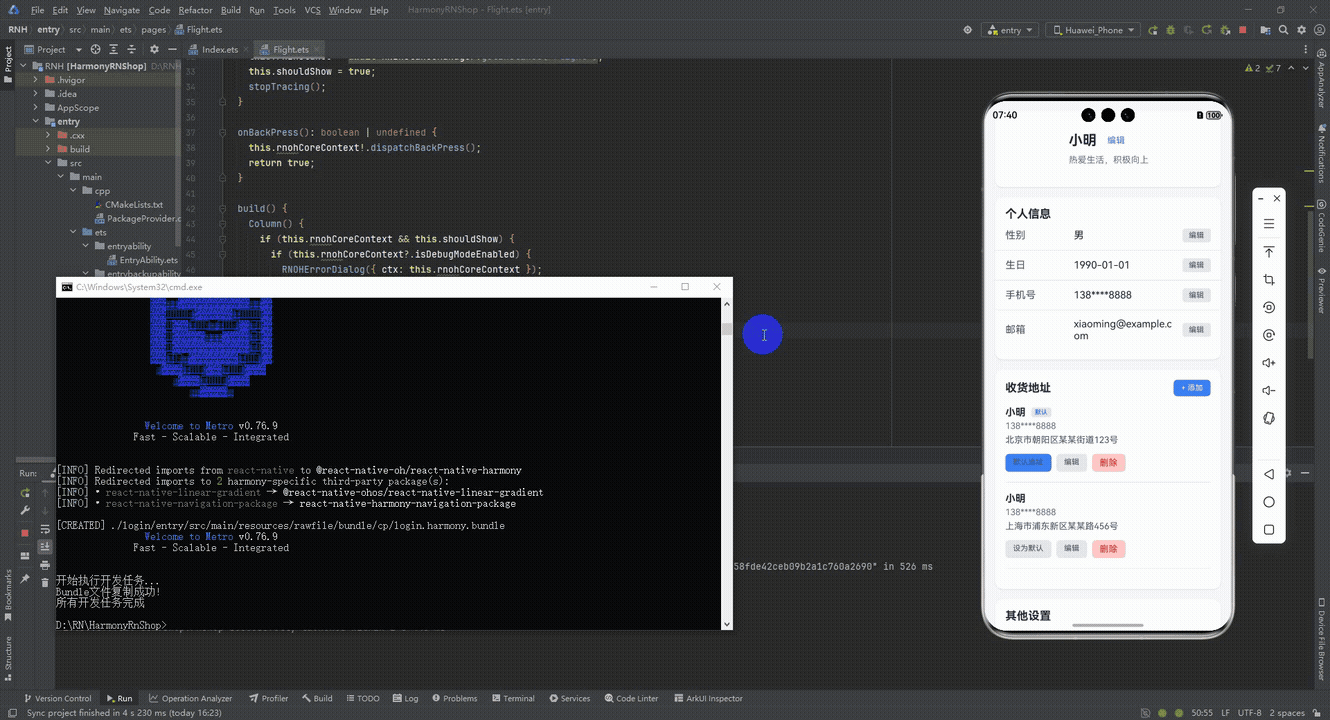Open the Huawei_Phone device dropdown
1330x720 pixels.
1093,30
